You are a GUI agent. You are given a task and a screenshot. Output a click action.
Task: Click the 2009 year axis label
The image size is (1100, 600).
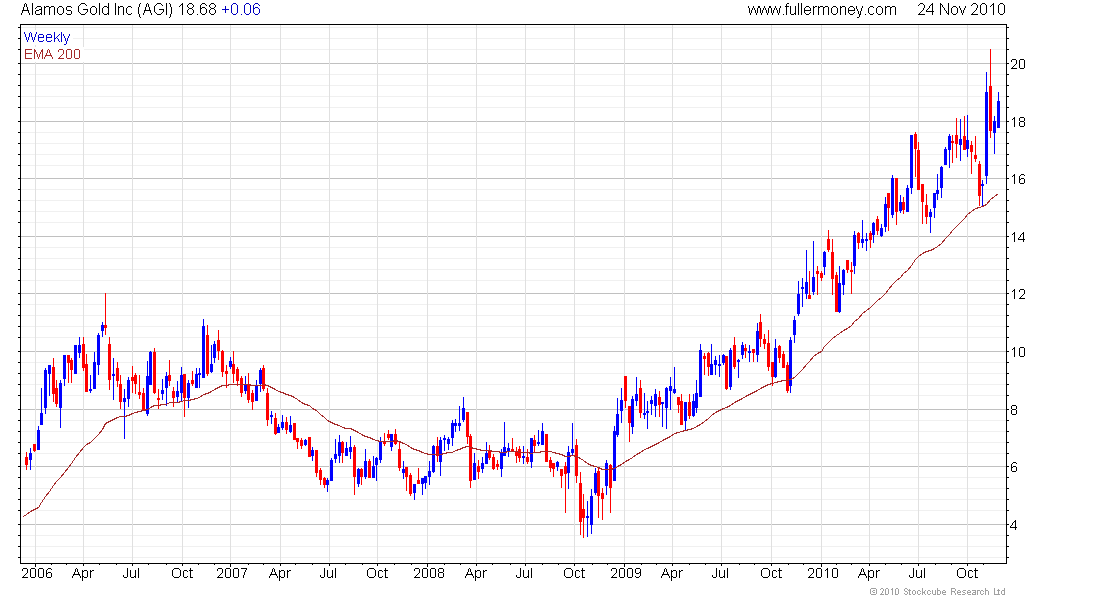[x=626, y=573]
